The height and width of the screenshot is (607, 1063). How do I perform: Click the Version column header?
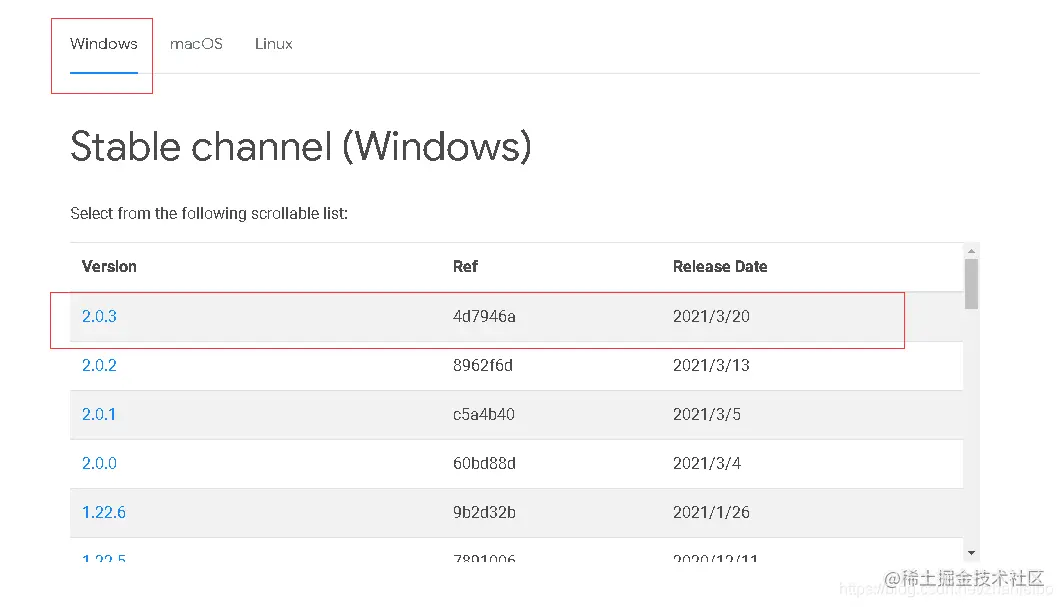tap(109, 266)
